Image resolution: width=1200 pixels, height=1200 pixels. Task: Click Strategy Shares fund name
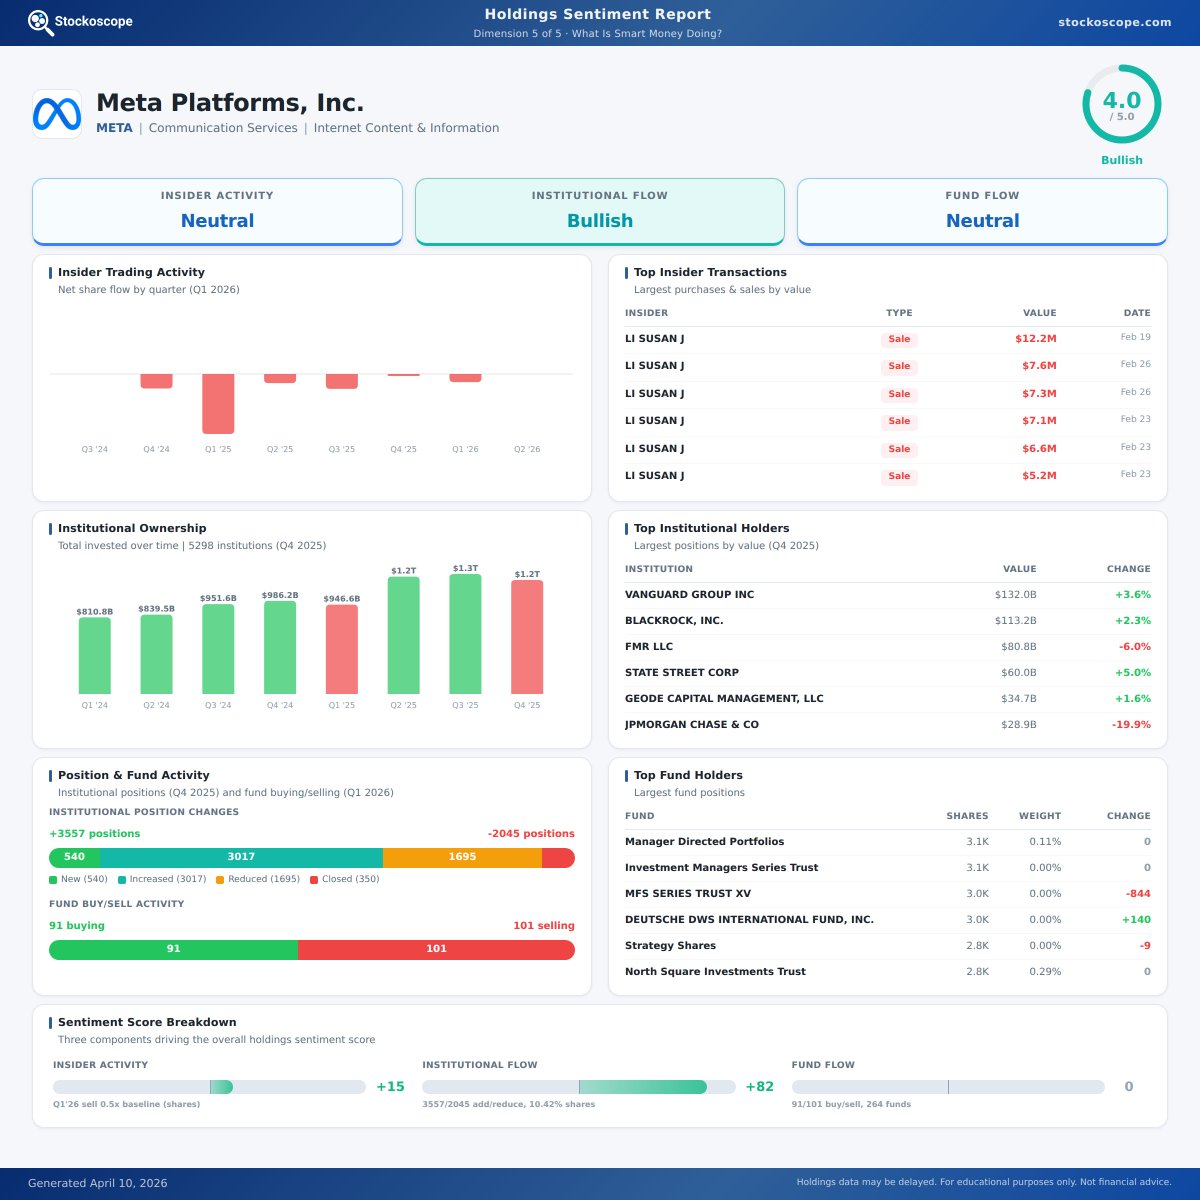(x=670, y=946)
